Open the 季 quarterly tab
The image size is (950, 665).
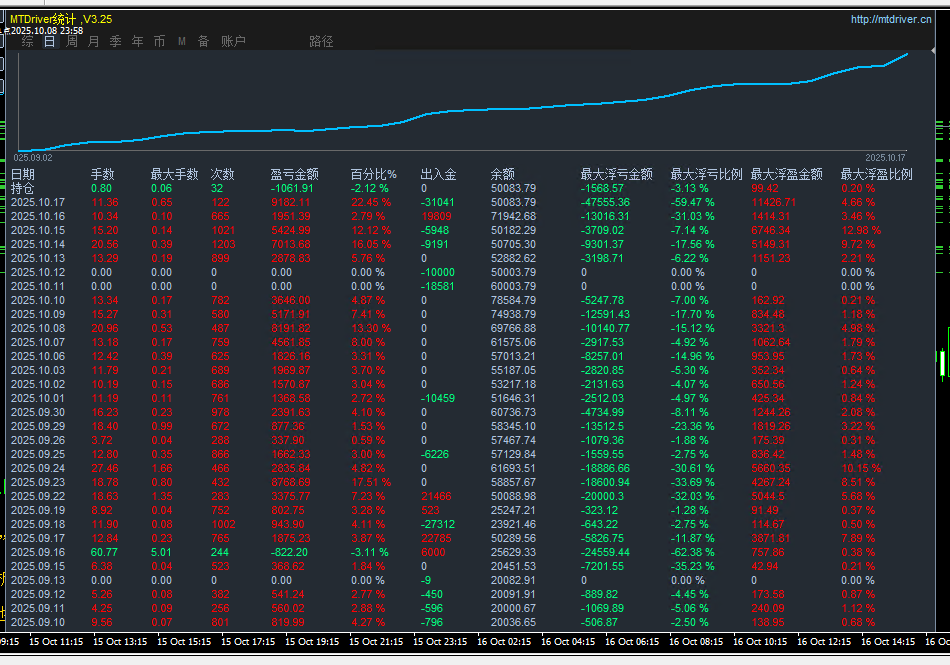(x=116, y=42)
